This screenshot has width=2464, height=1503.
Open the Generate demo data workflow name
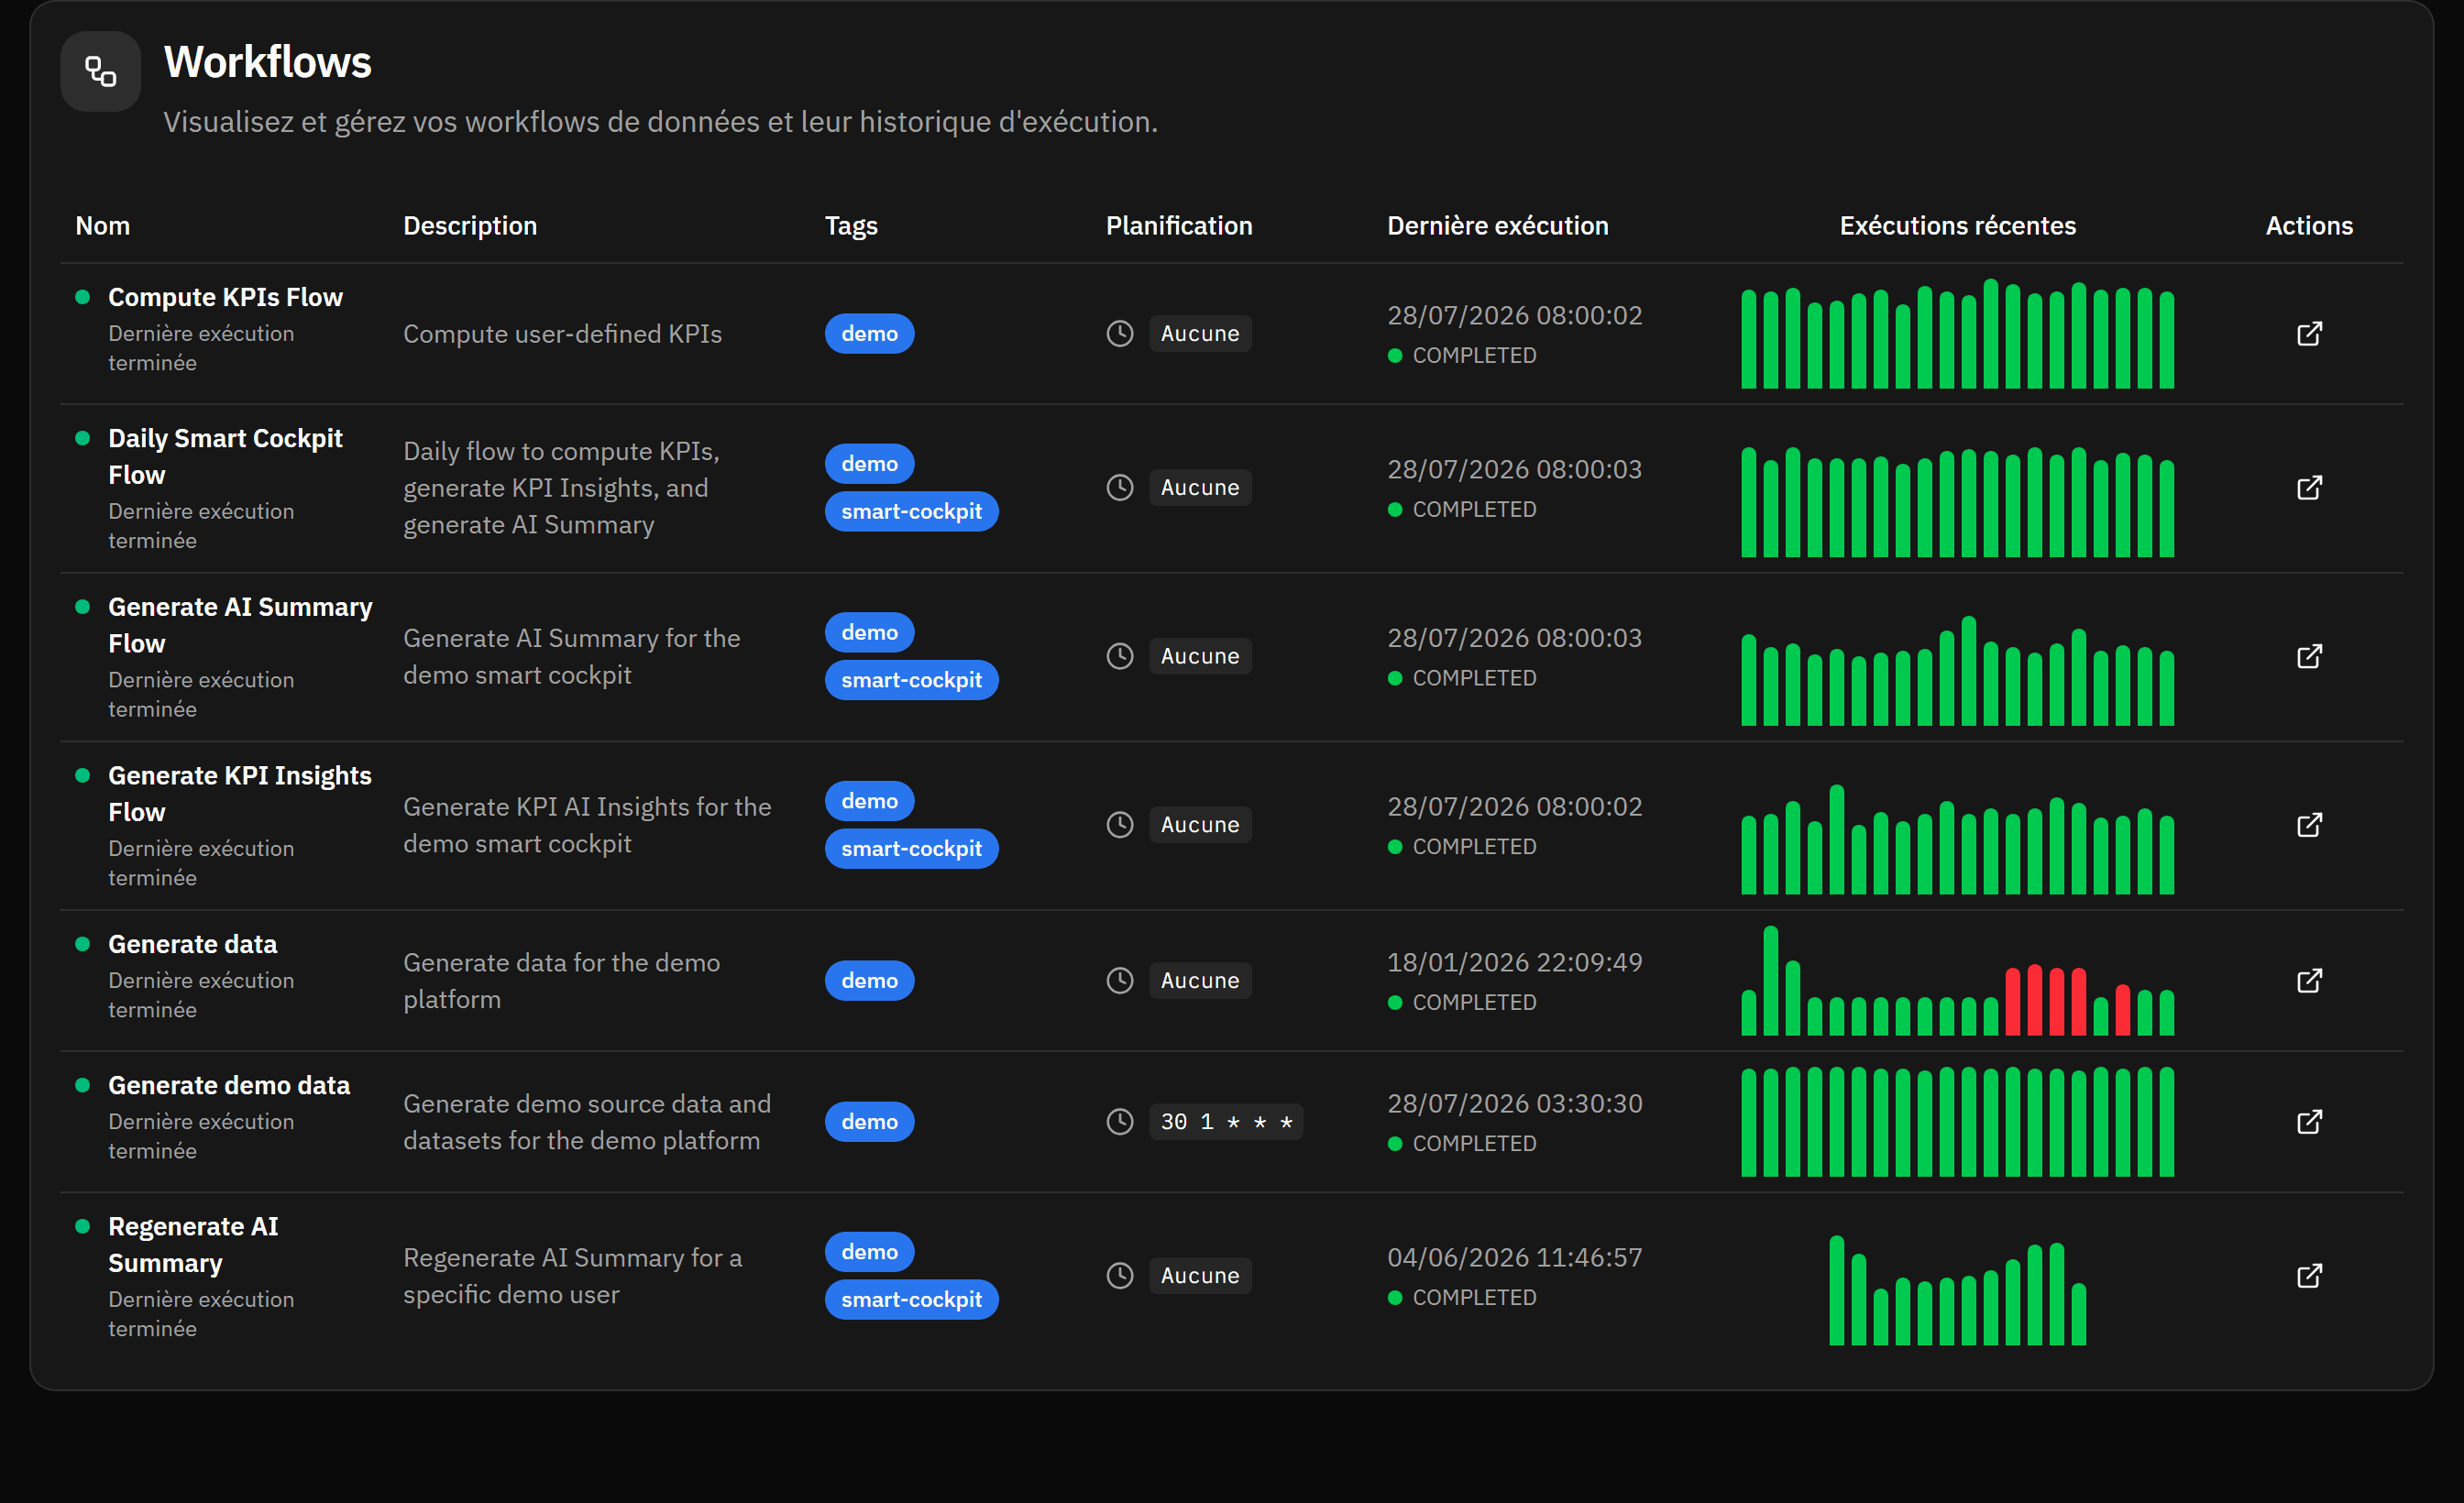(229, 1085)
